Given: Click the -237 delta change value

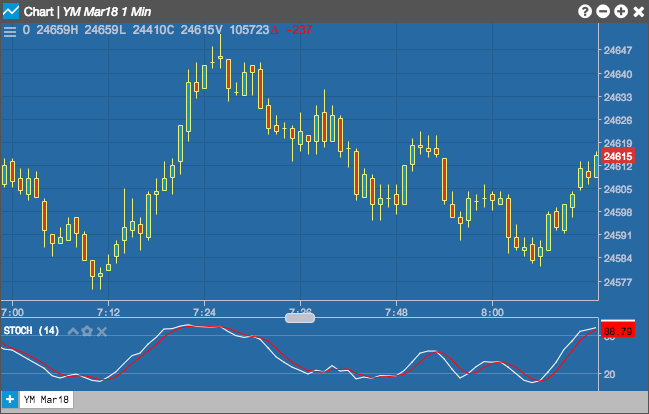Looking at the screenshot, I should [x=299, y=30].
